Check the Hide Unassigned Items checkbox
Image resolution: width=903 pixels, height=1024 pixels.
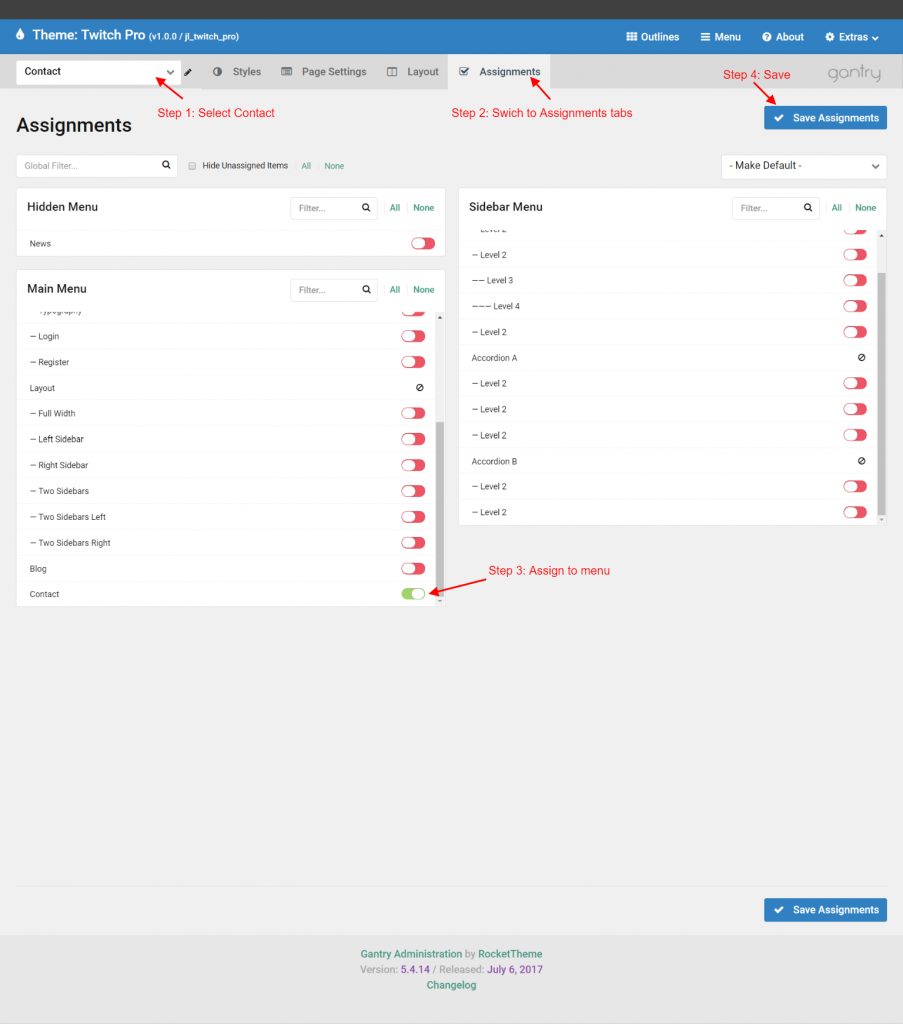[x=191, y=165]
